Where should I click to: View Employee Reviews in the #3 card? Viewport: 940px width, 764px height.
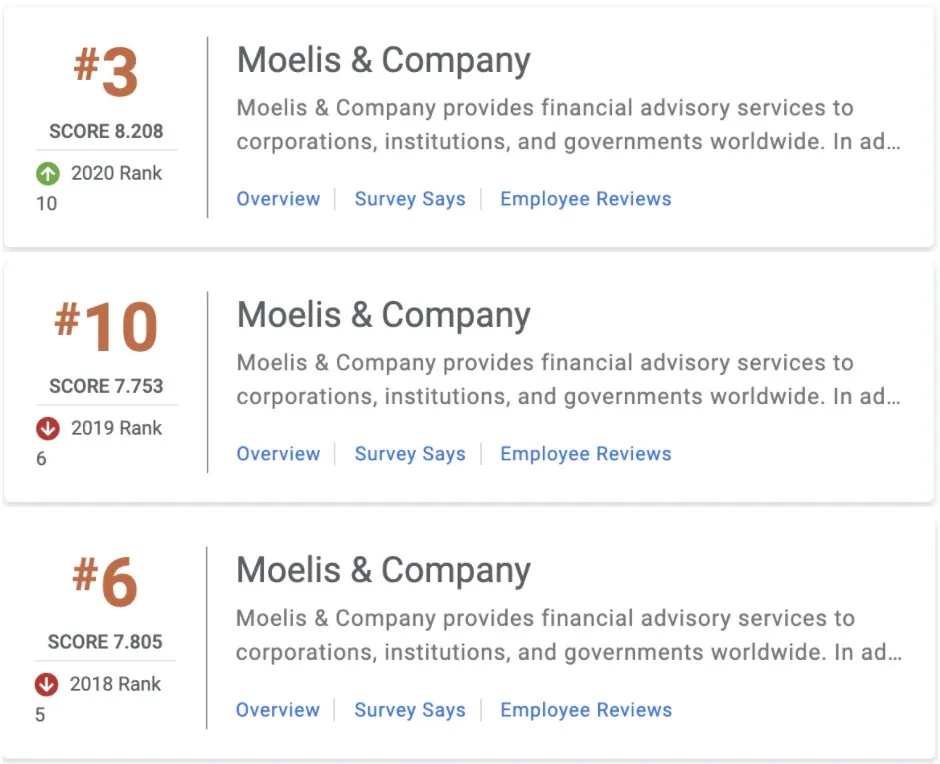(x=585, y=199)
